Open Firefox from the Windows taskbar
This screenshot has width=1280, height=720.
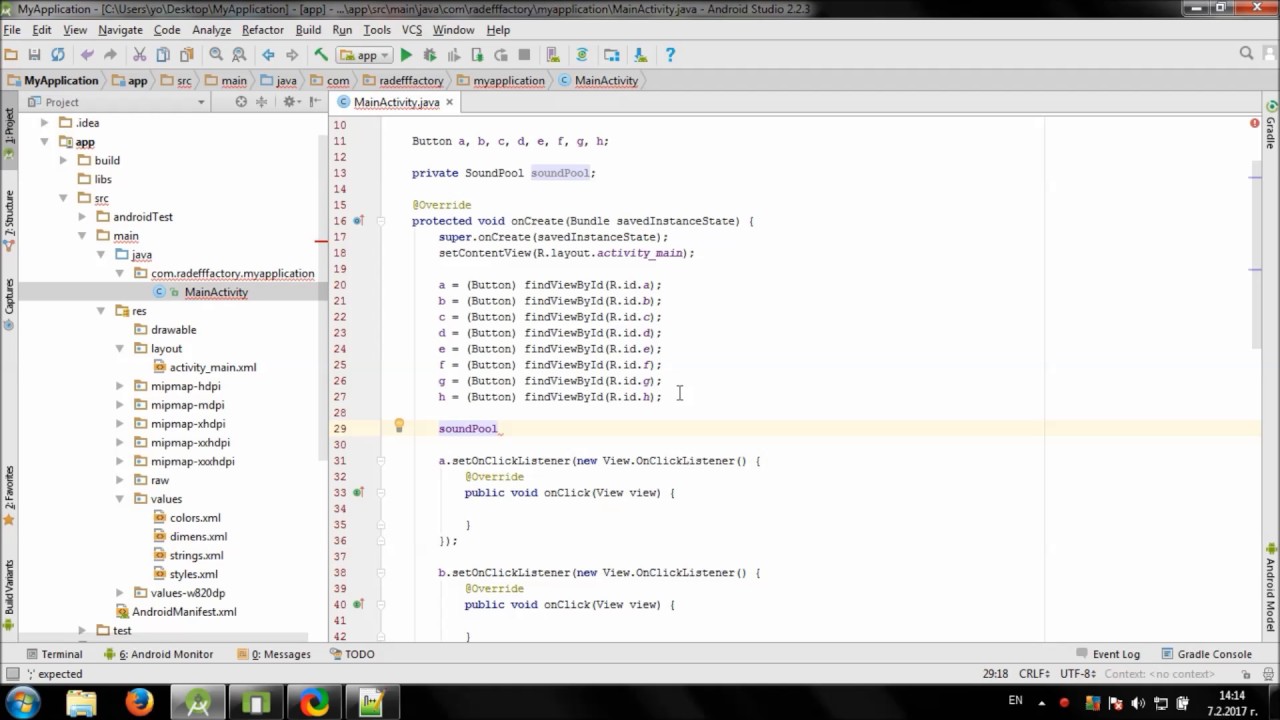click(139, 703)
